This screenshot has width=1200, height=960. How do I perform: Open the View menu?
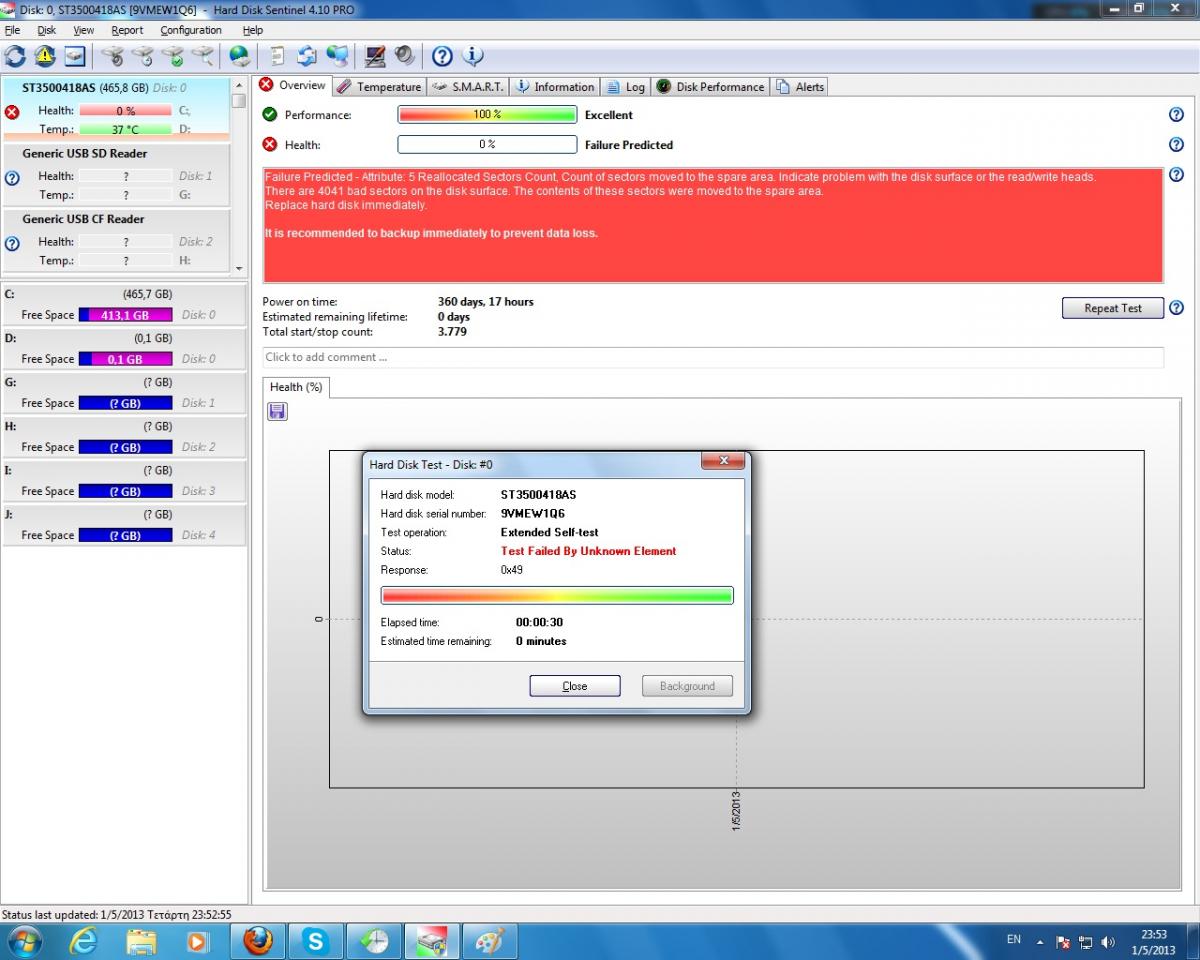pyautogui.click(x=84, y=30)
